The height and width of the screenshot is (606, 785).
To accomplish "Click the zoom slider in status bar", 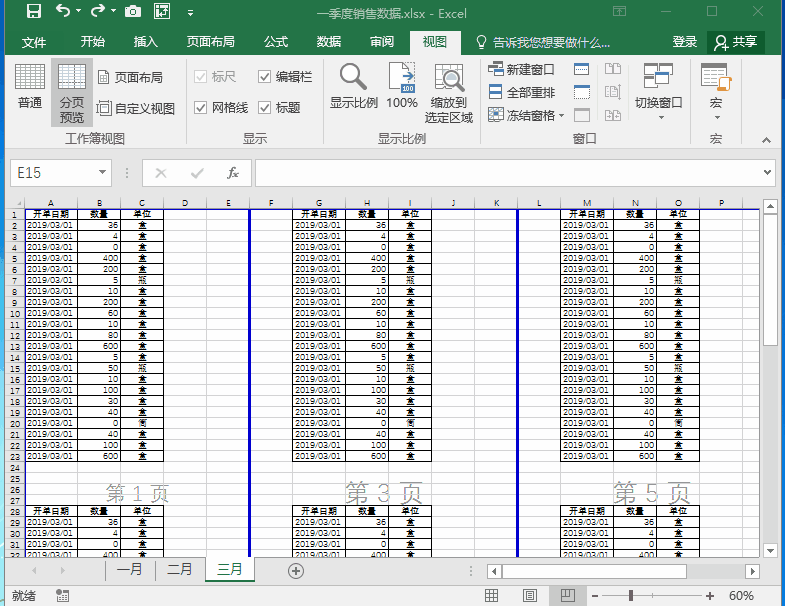I will coord(630,596).
